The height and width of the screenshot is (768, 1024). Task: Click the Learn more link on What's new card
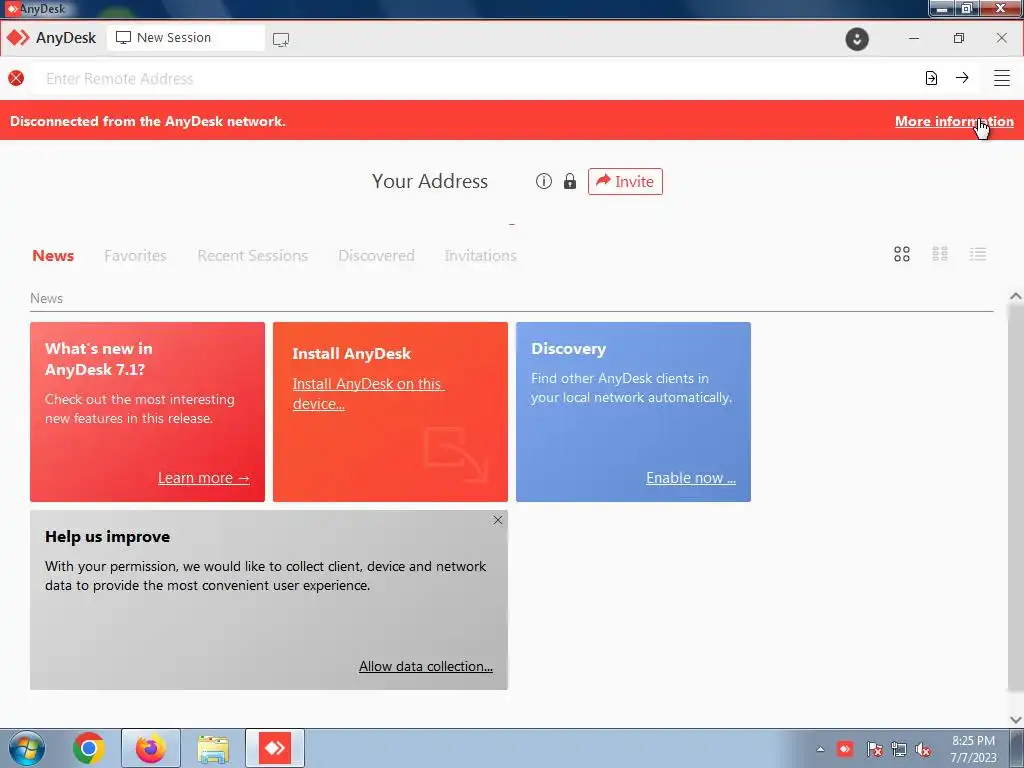(204, 478)
